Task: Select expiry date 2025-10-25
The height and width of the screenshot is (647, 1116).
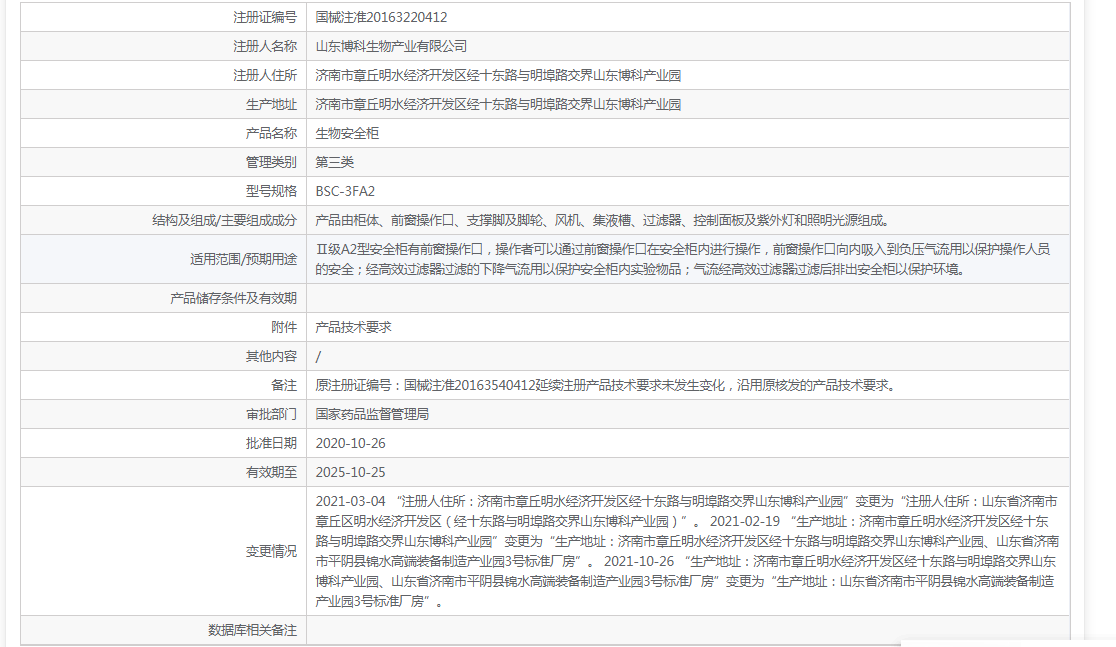Action: tap(350, 473)
